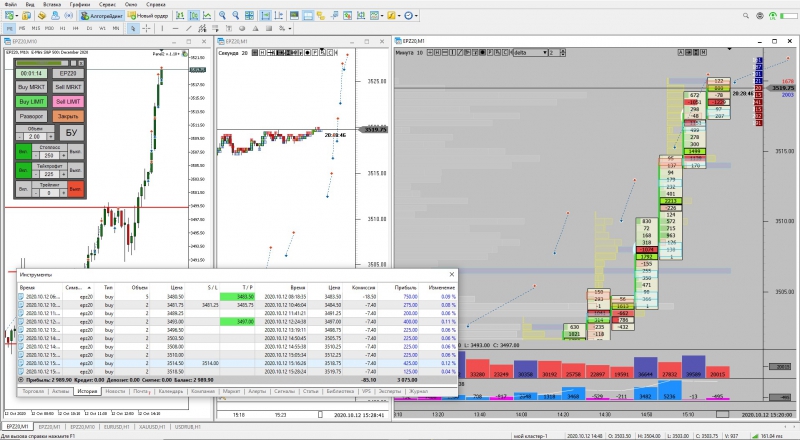Toggle the Алготрейдинг button
Viewport: 800px width, 440px height.
click(102, 16)
